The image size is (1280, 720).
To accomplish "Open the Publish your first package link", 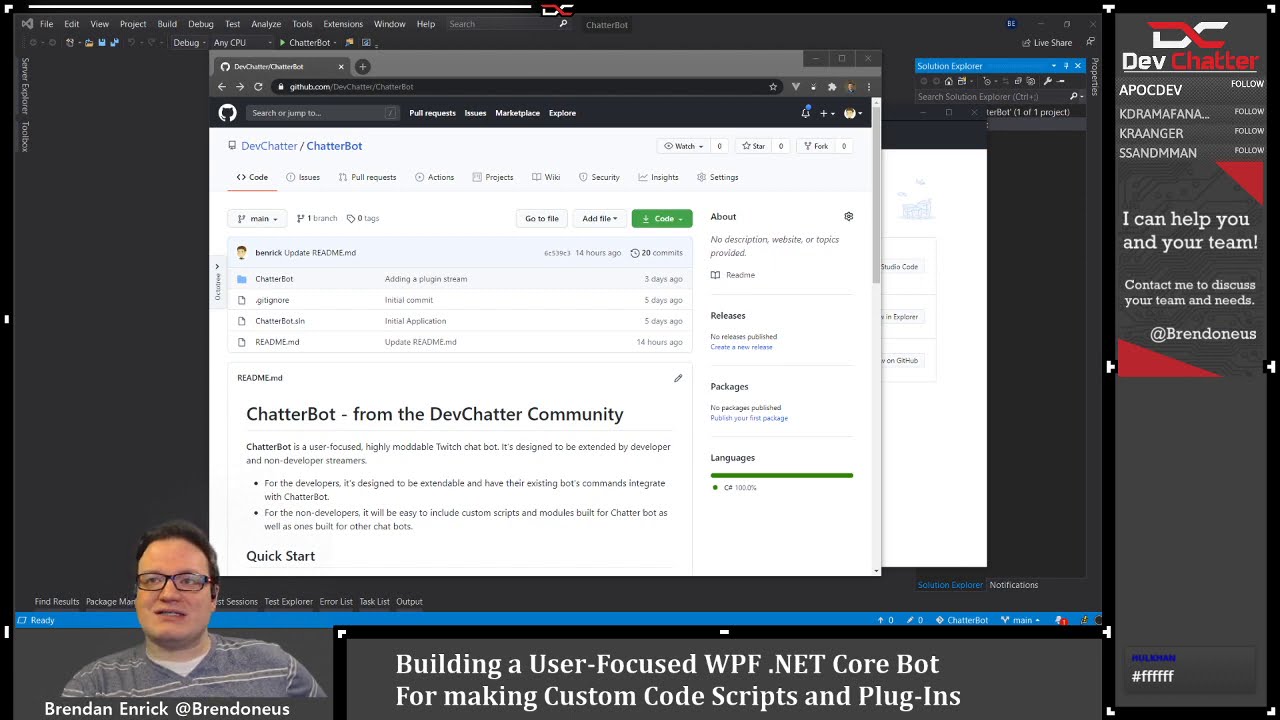I will pyautogui.click(x=749, y=418).
